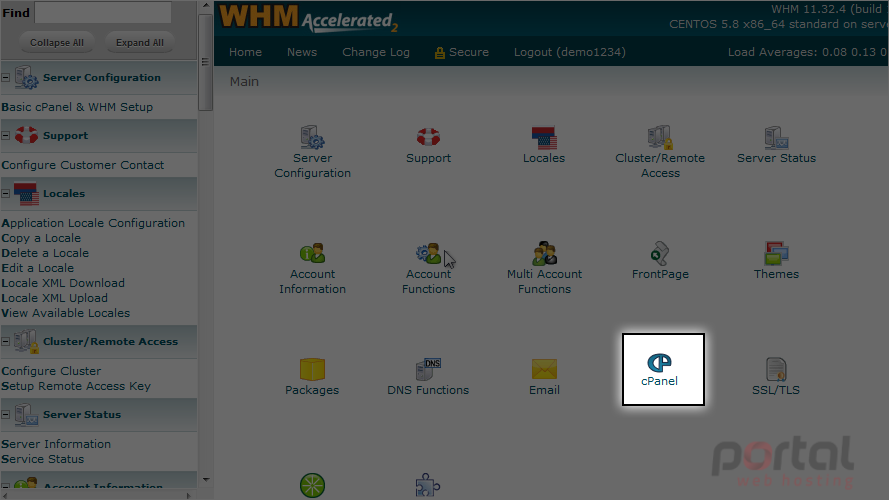Click the Secure padlock icon
Screen dimensions: 889x500
coord(439,53)
